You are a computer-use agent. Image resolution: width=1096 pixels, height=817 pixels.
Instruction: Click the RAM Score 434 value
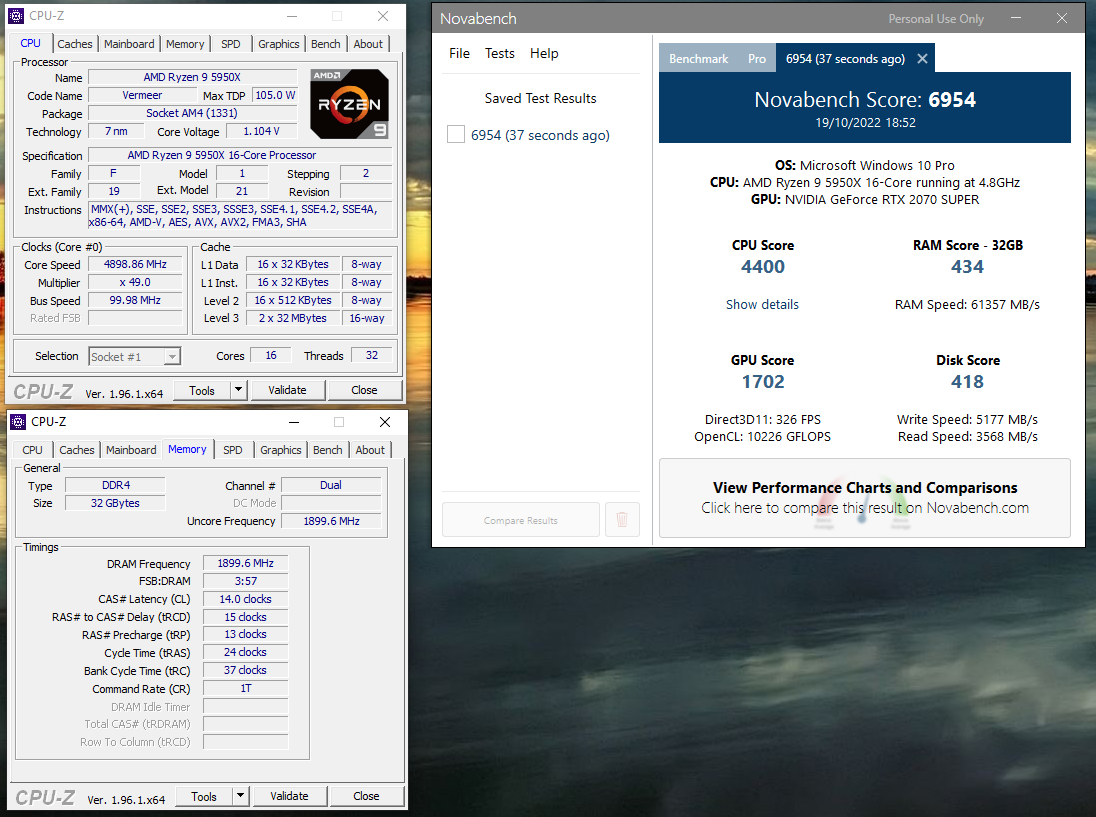967,266
